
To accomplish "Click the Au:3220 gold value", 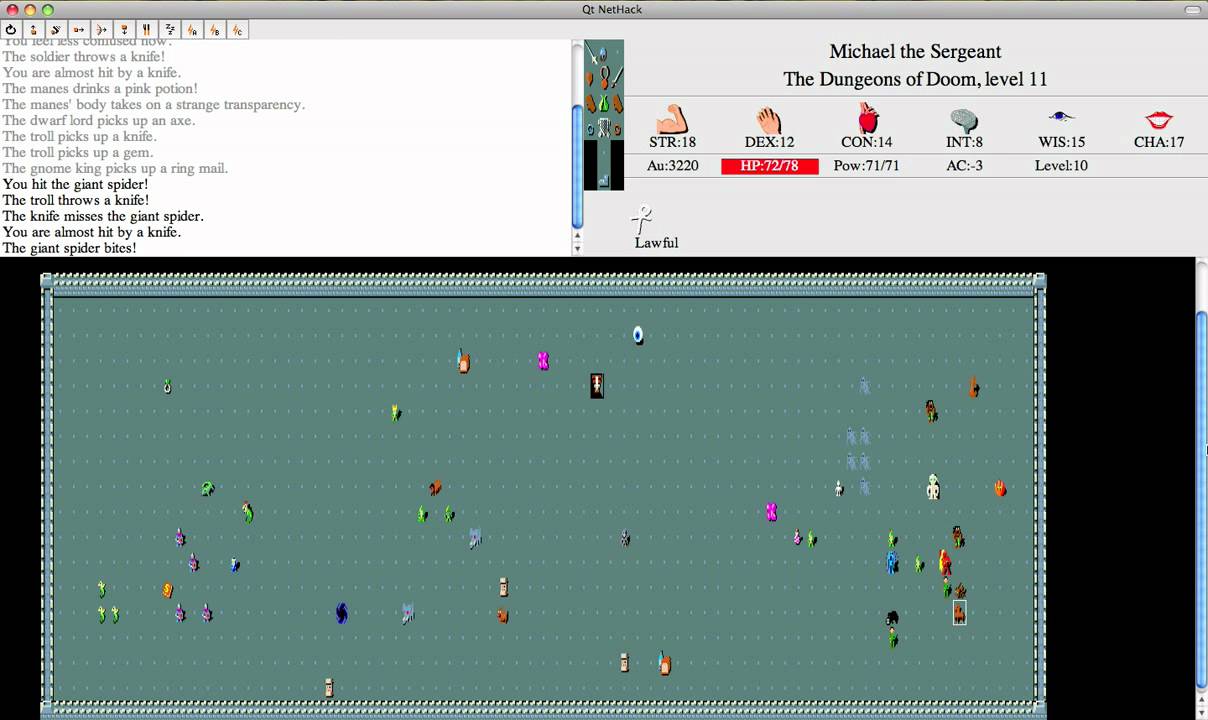I will (x=672, y=166).
